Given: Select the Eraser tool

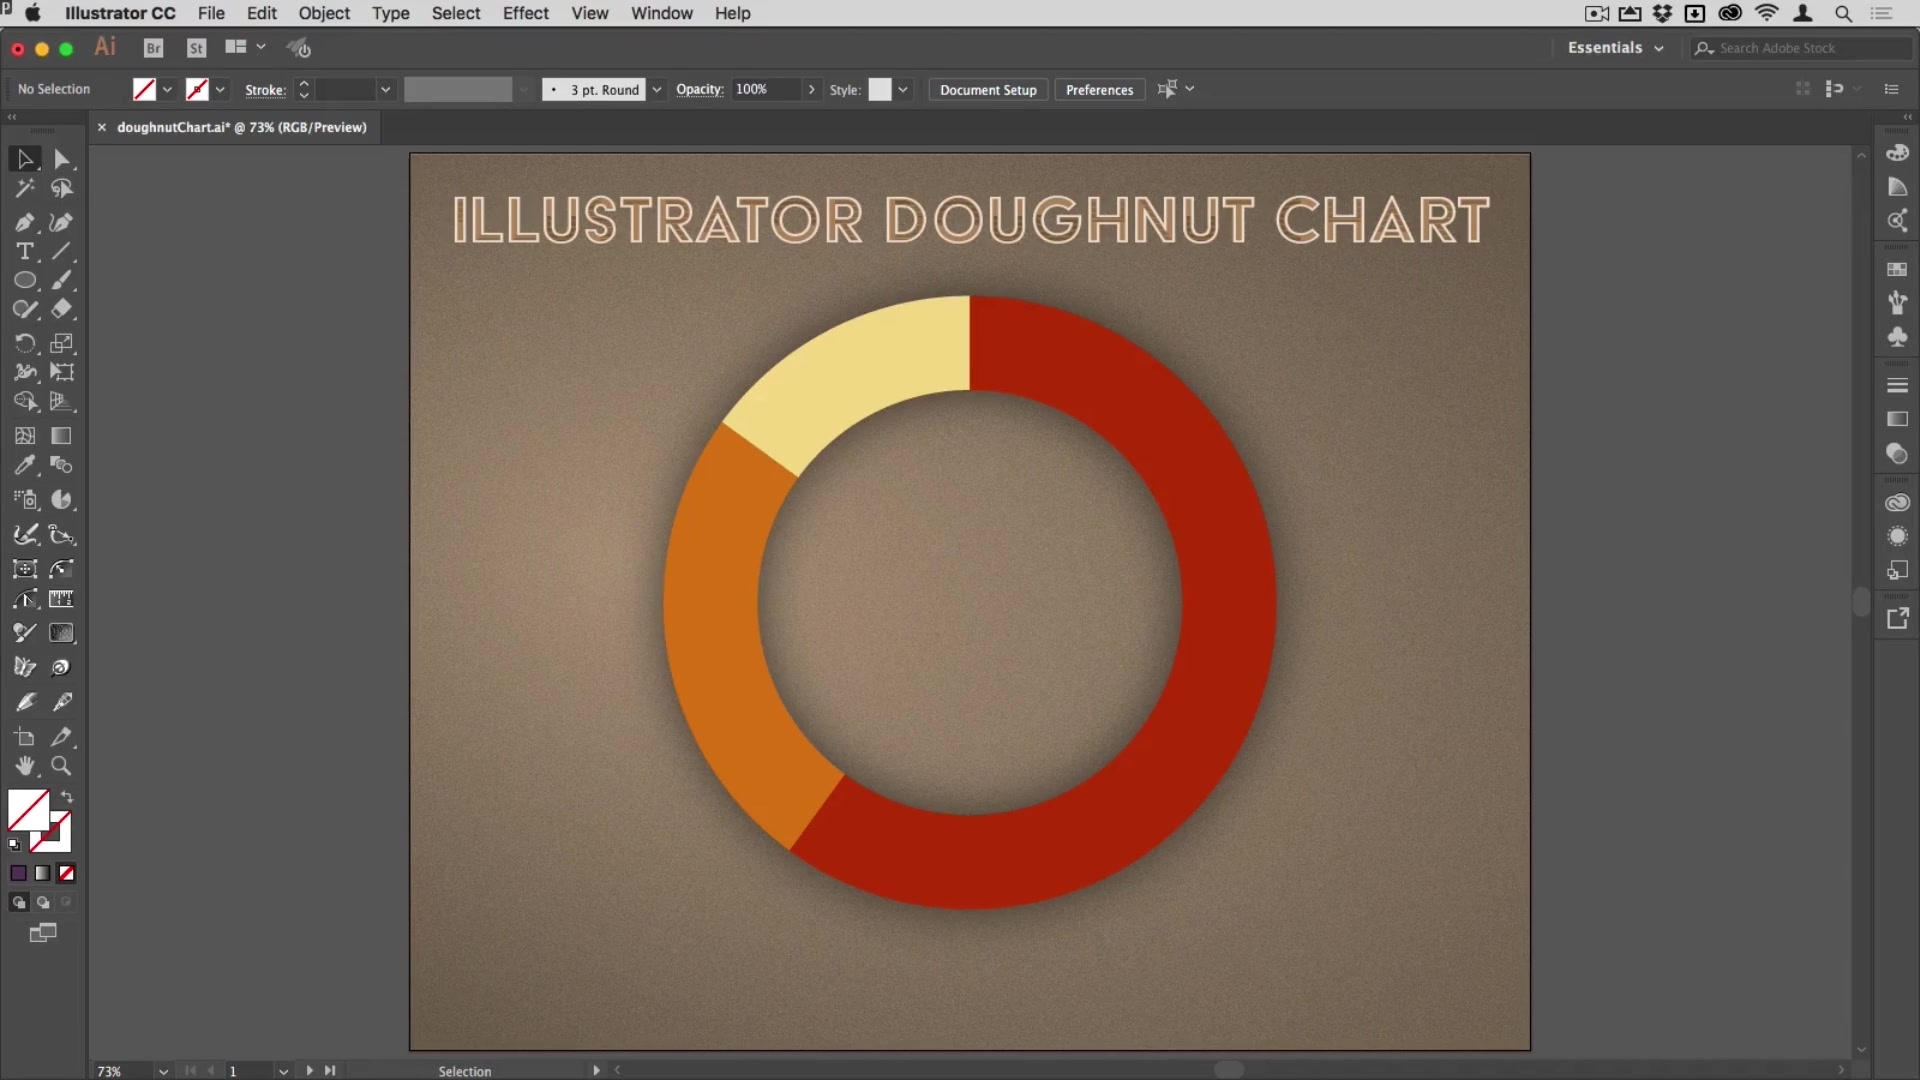Looking at the screenshot, I should coord(62,309).
